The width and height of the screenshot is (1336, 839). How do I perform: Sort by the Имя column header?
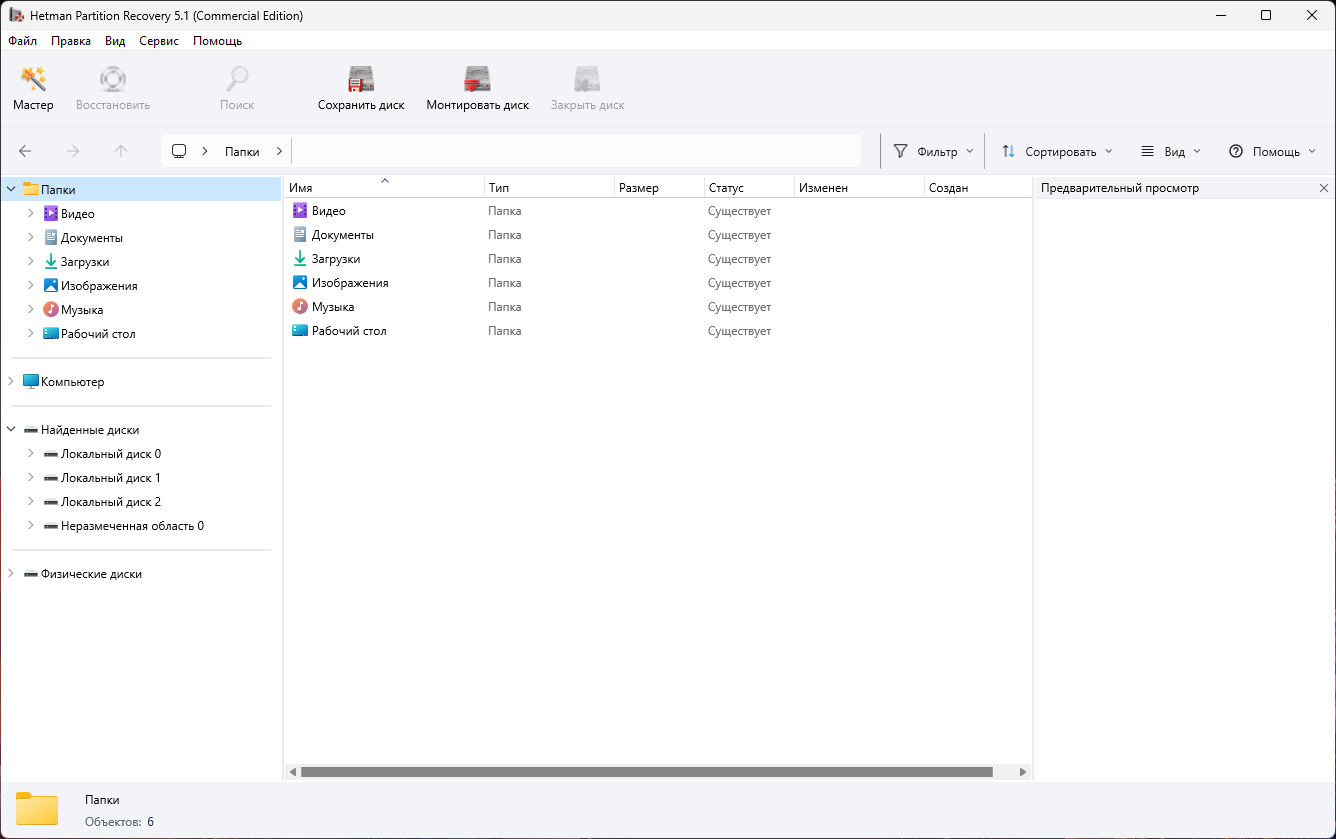click(x=384, y=188)
